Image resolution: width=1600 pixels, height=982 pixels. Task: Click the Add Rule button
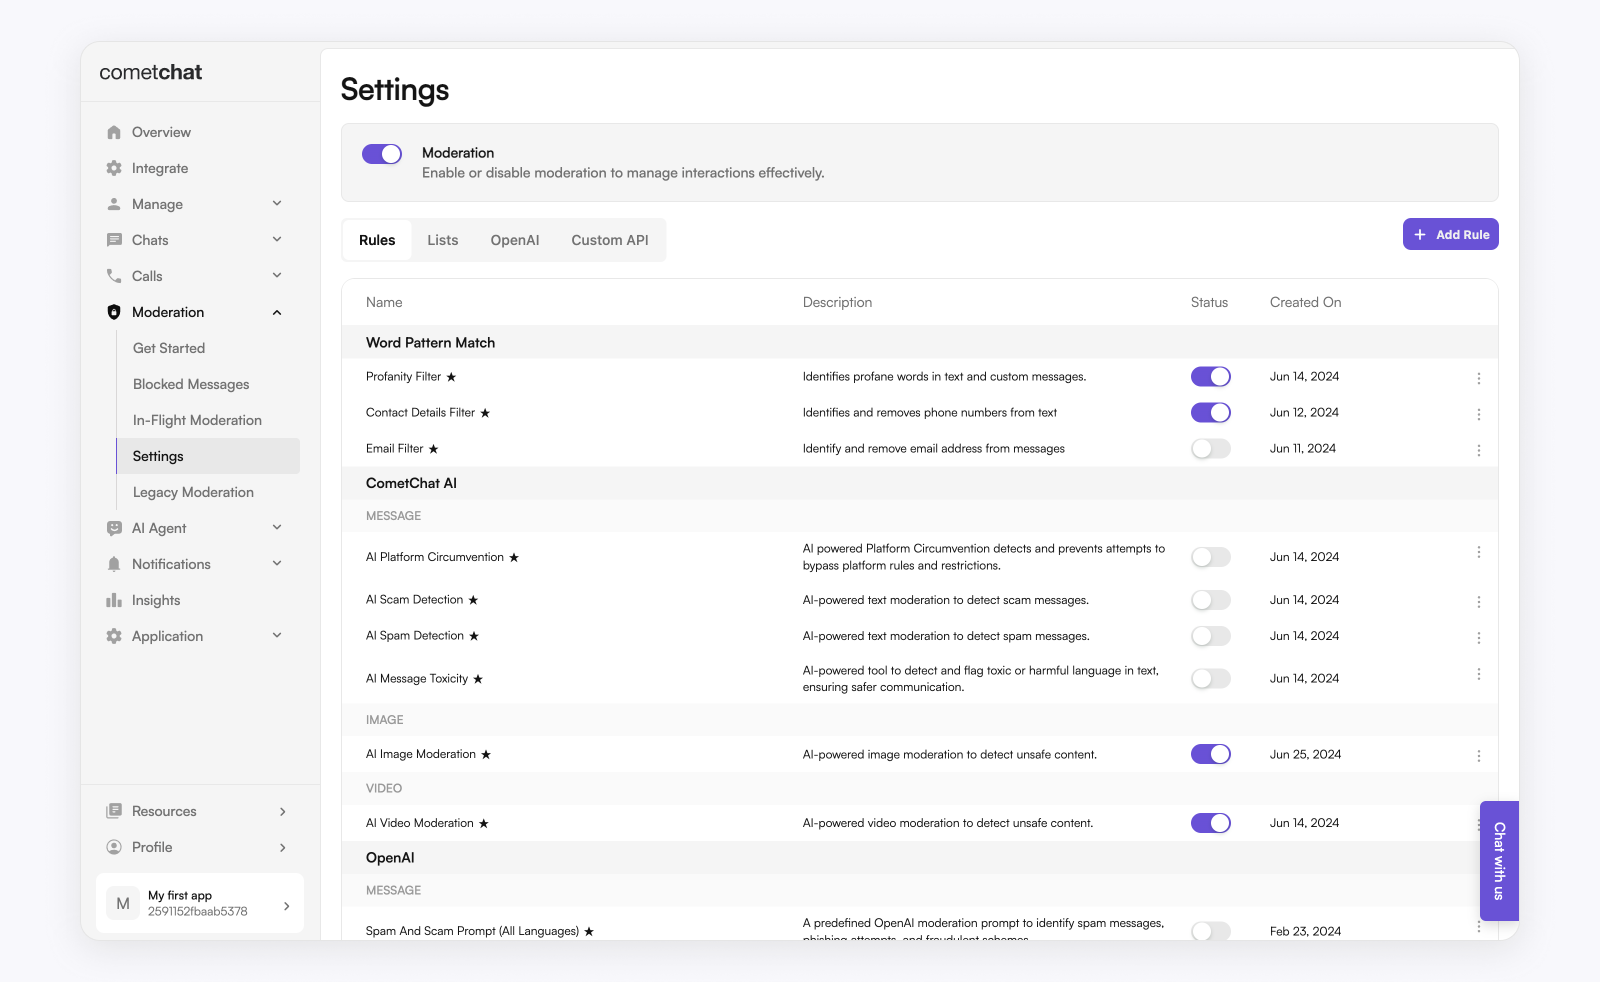tap(1450, 234)
